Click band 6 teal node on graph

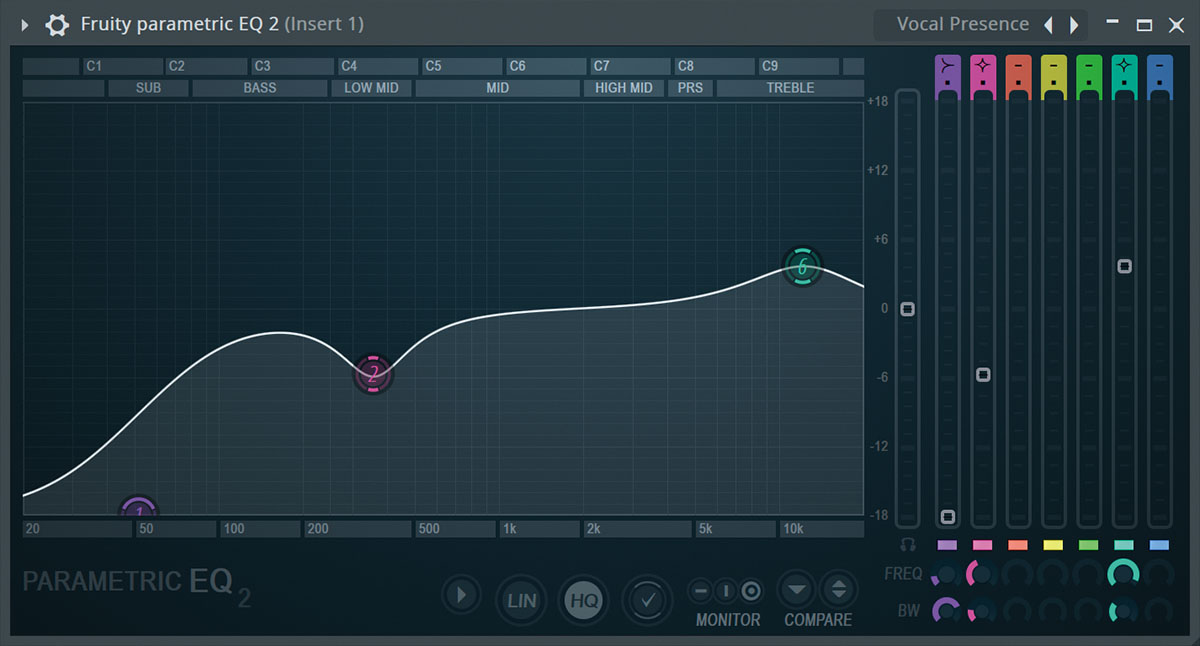pos(802,267)
